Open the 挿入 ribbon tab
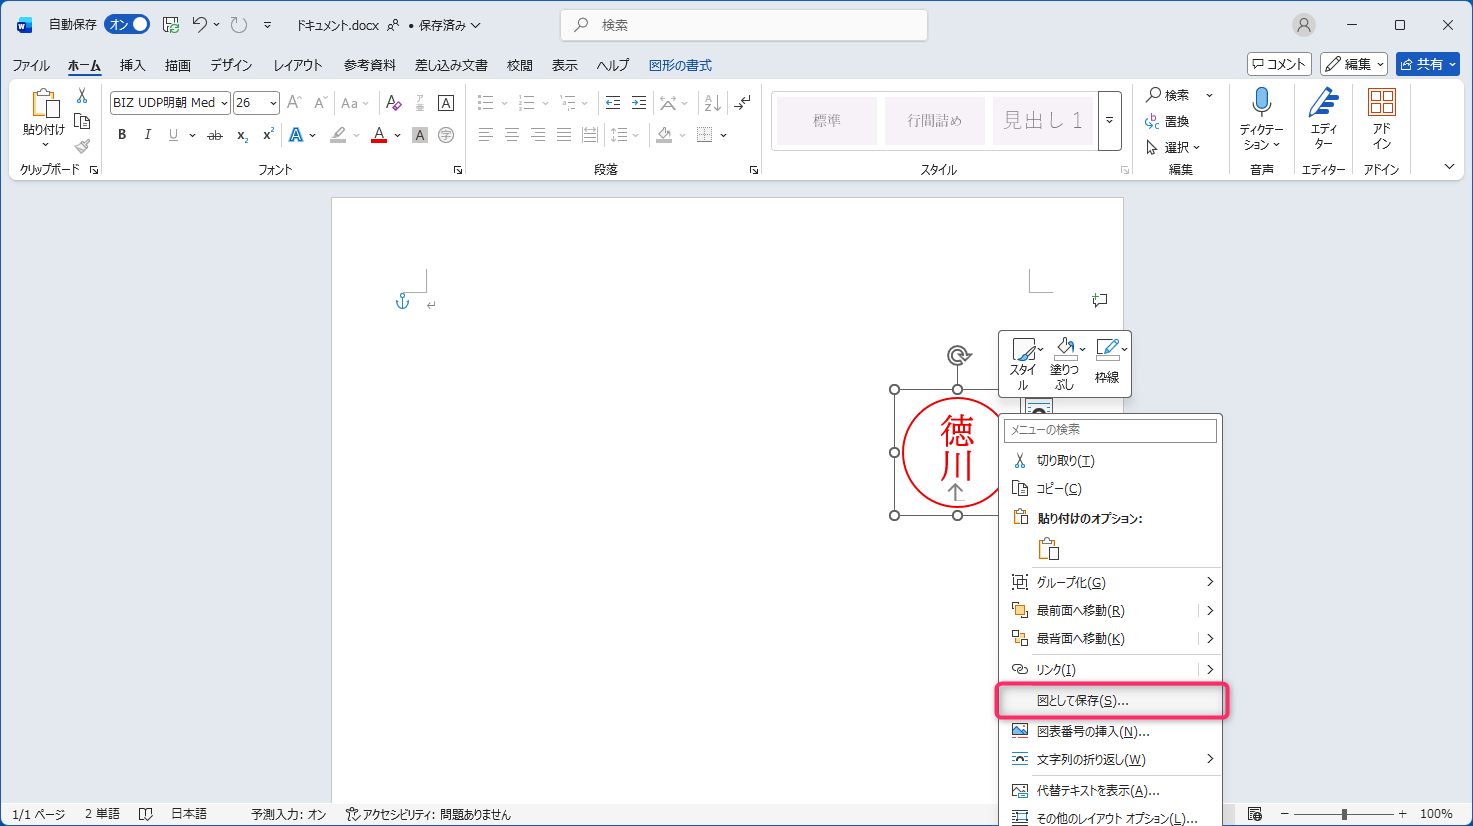Viewport: 1473px width, 826px height. [x=132, y=65]
